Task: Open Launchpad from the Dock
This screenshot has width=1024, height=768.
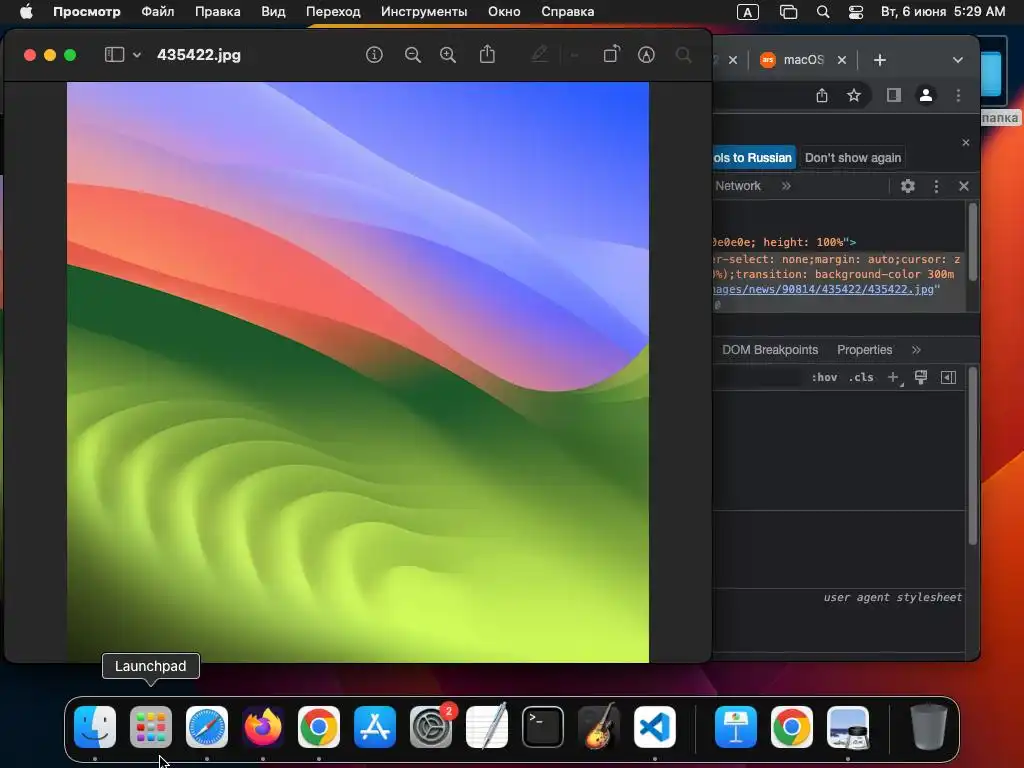Action: coord(151,727)
